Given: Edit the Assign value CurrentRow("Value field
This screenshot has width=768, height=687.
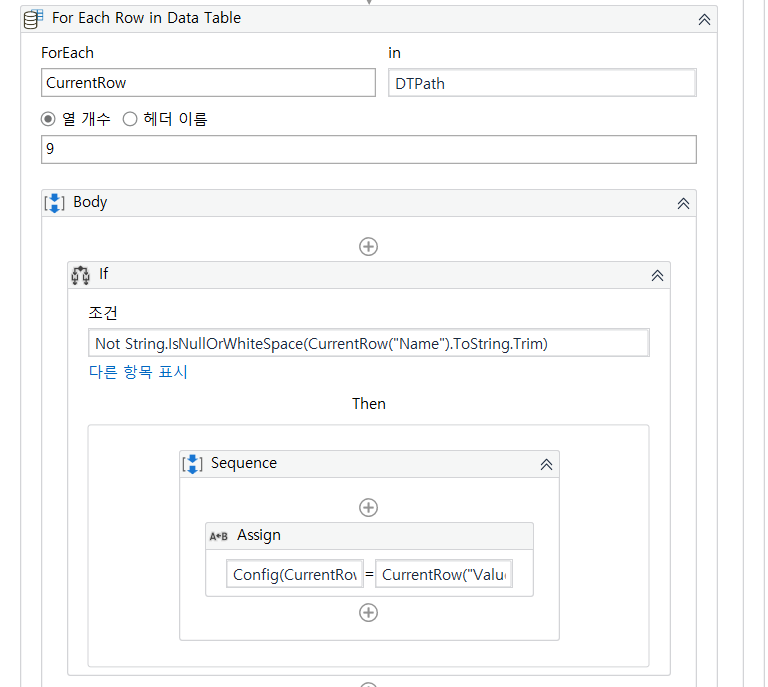Looking at the screenshot, I should [444, 574].
